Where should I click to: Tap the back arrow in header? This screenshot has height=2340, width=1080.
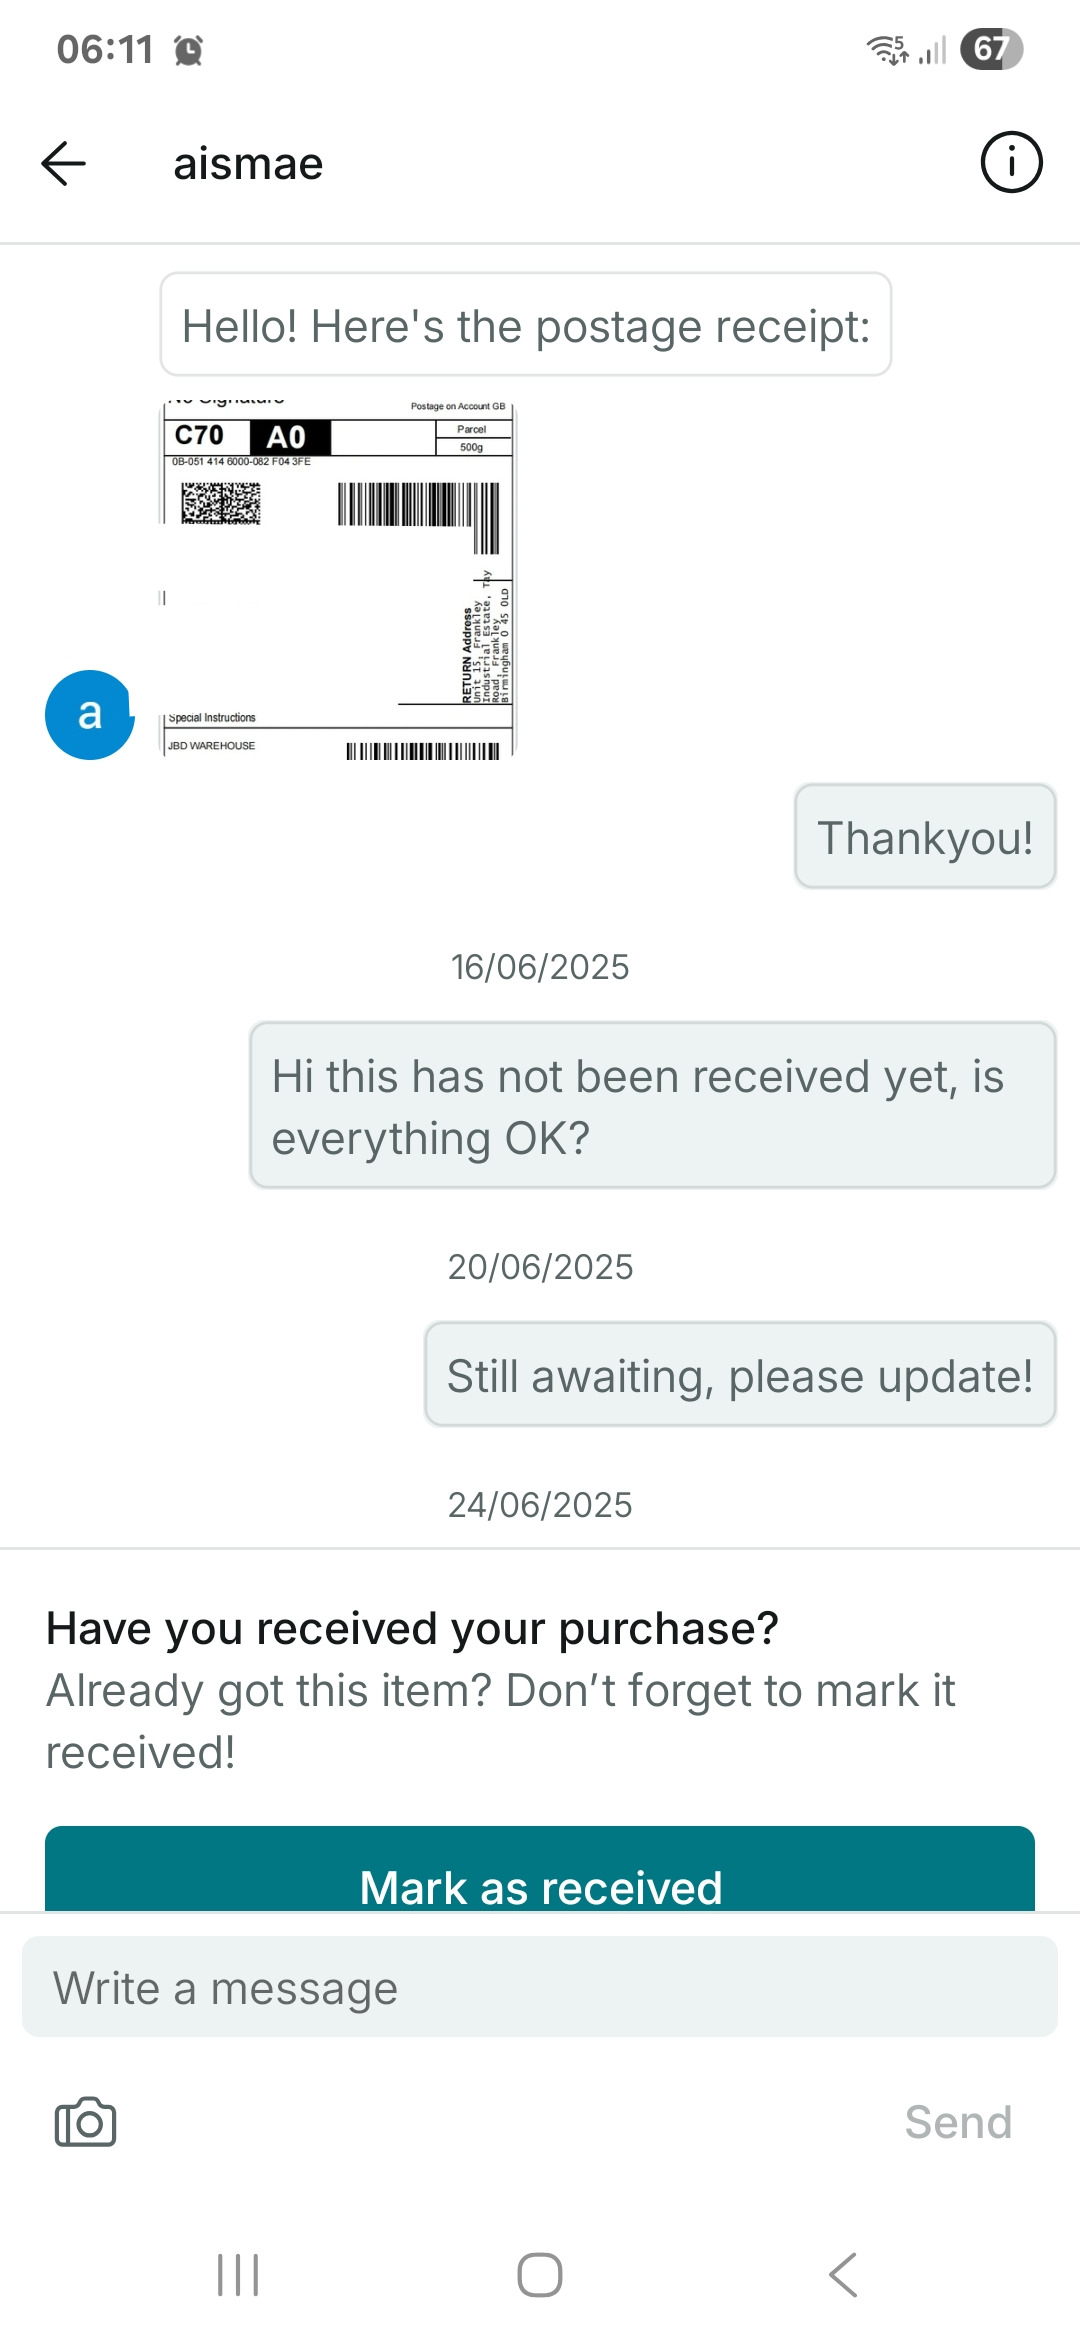63,163
